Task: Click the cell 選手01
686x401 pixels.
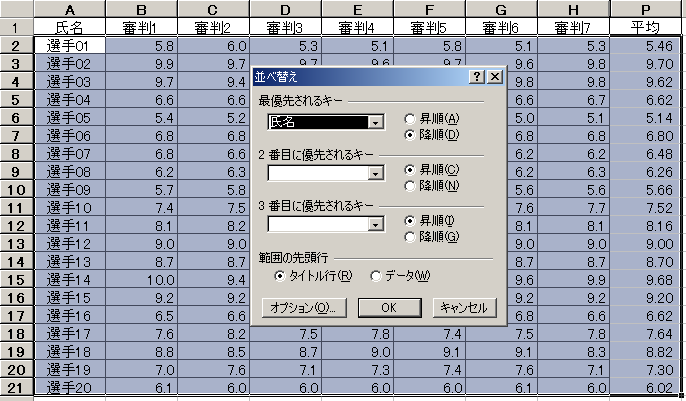Action: click(x=70, y=45)
